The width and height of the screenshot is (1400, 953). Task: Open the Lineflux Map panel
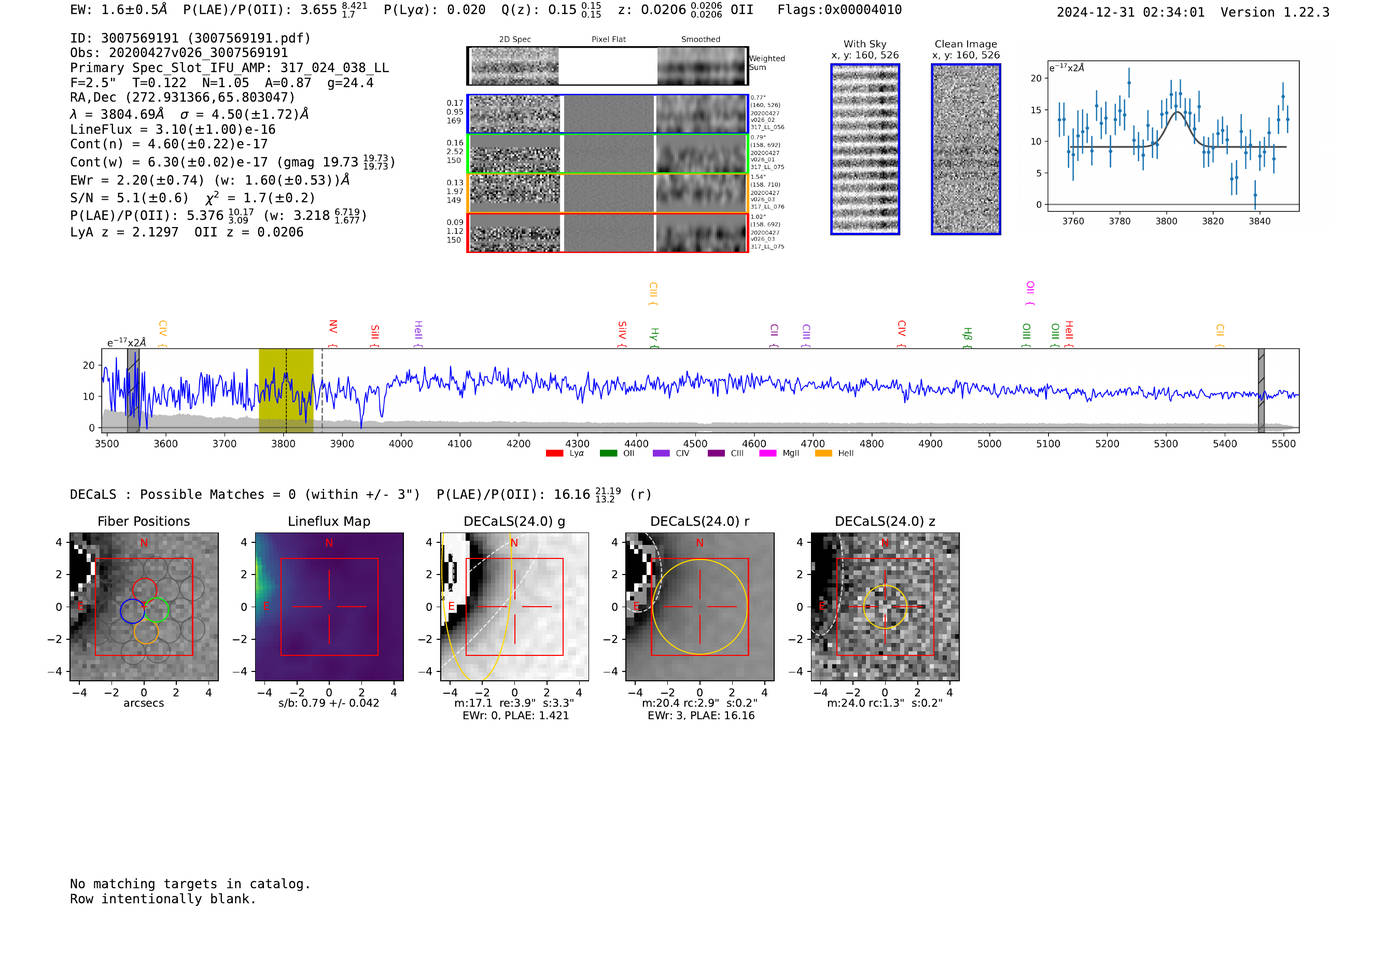(x=329, y=606)
